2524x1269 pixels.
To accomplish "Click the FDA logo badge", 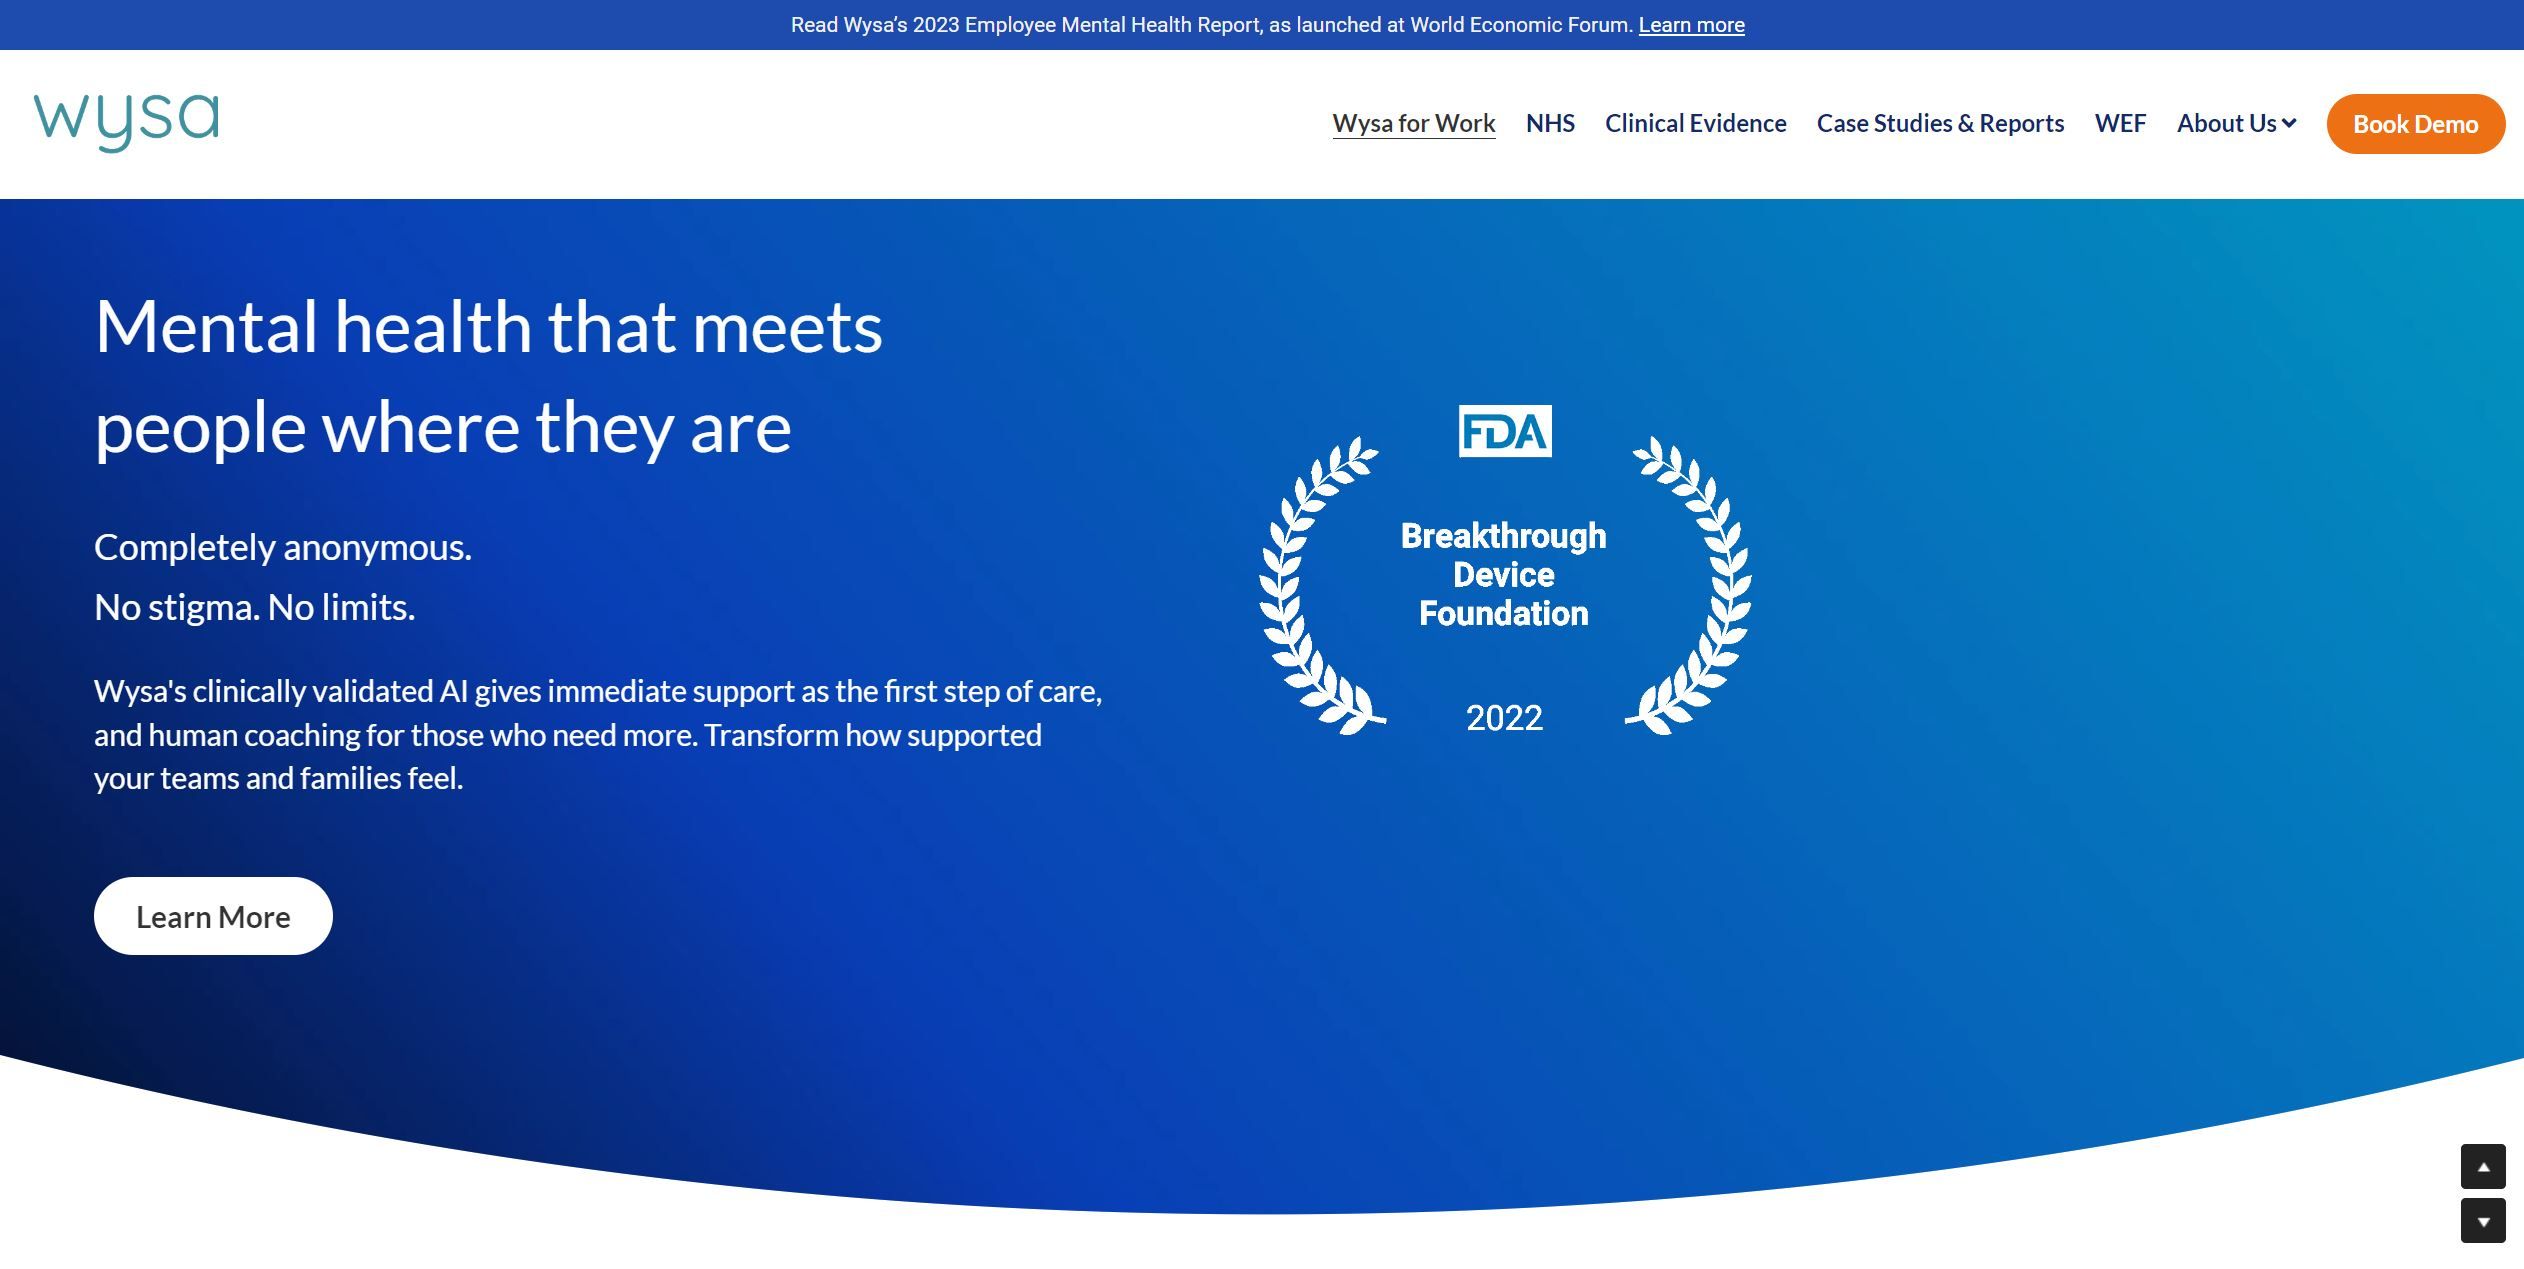I will point(1504,431).
